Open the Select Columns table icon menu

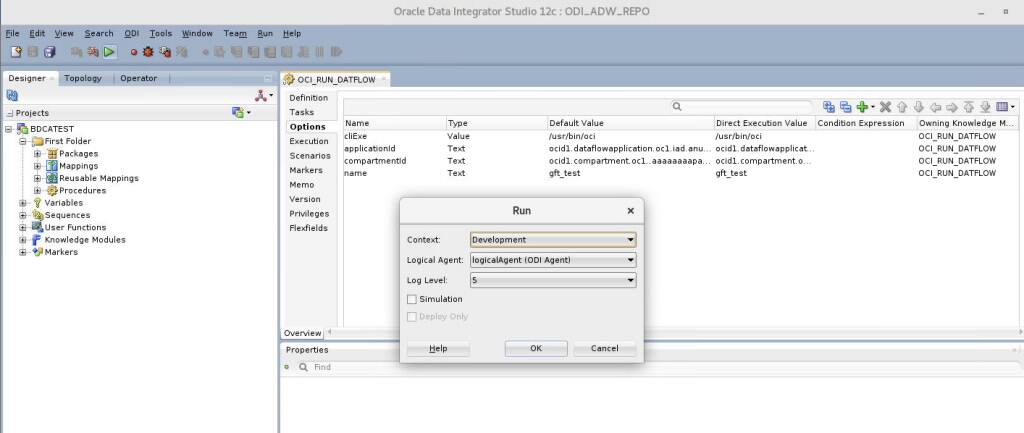click(1005, 106)
